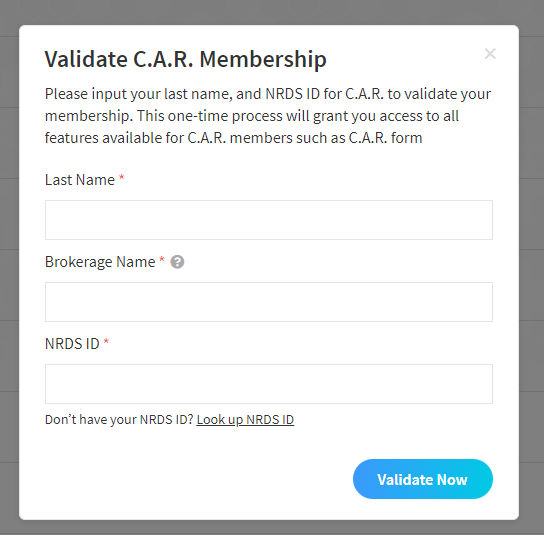Activate the NRDS ID input field

tap(269, 384)
